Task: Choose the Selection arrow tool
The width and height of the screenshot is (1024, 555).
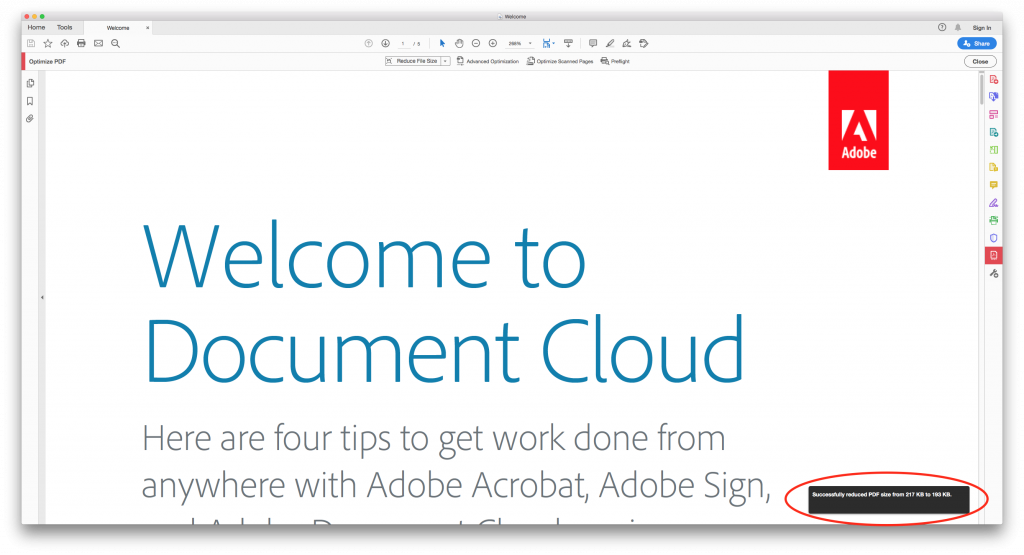Action: coord(442,43)
